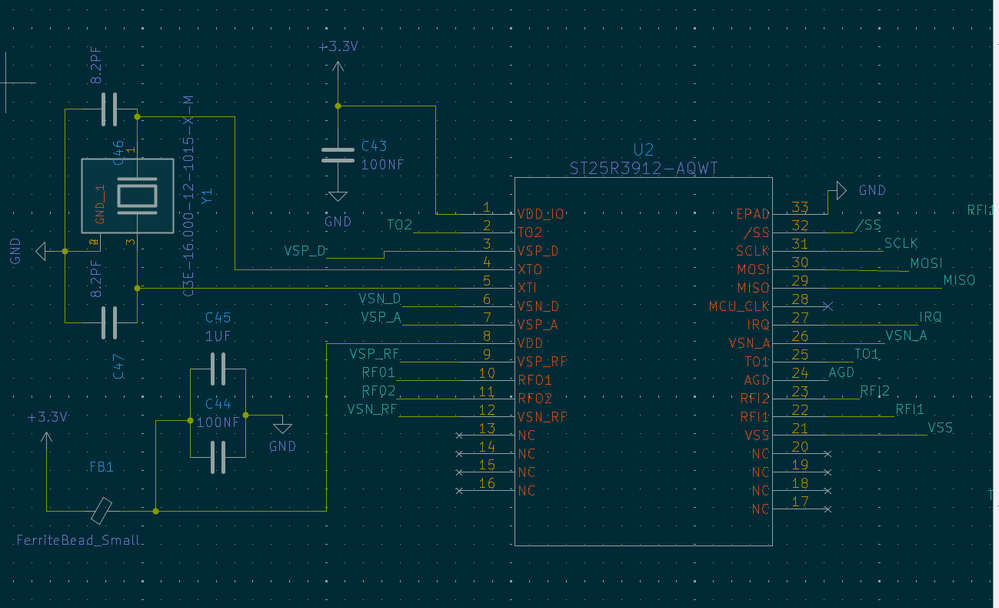Click the C46 capacitor symbol above crystal
The image size is (999, 608).
[x=110, y=109]
